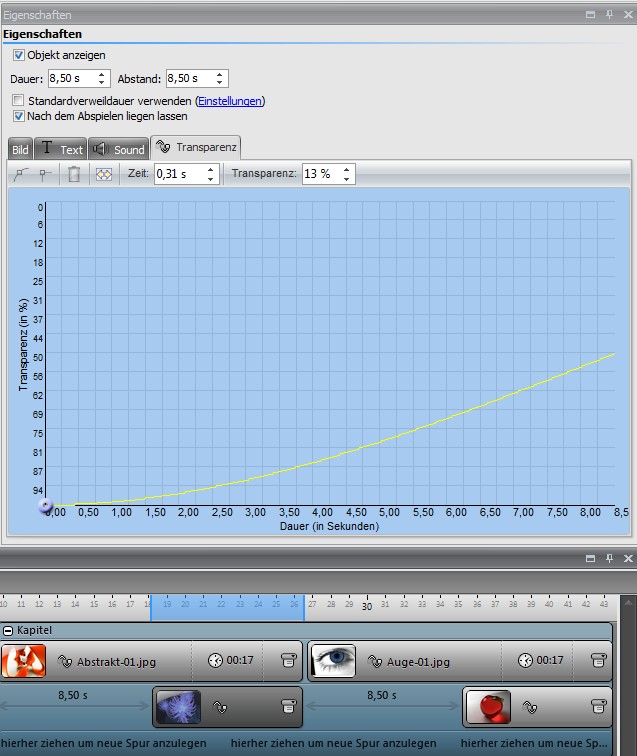Increase Dauer value with up arrow
The image size is (637, 756).
(102, 74)
